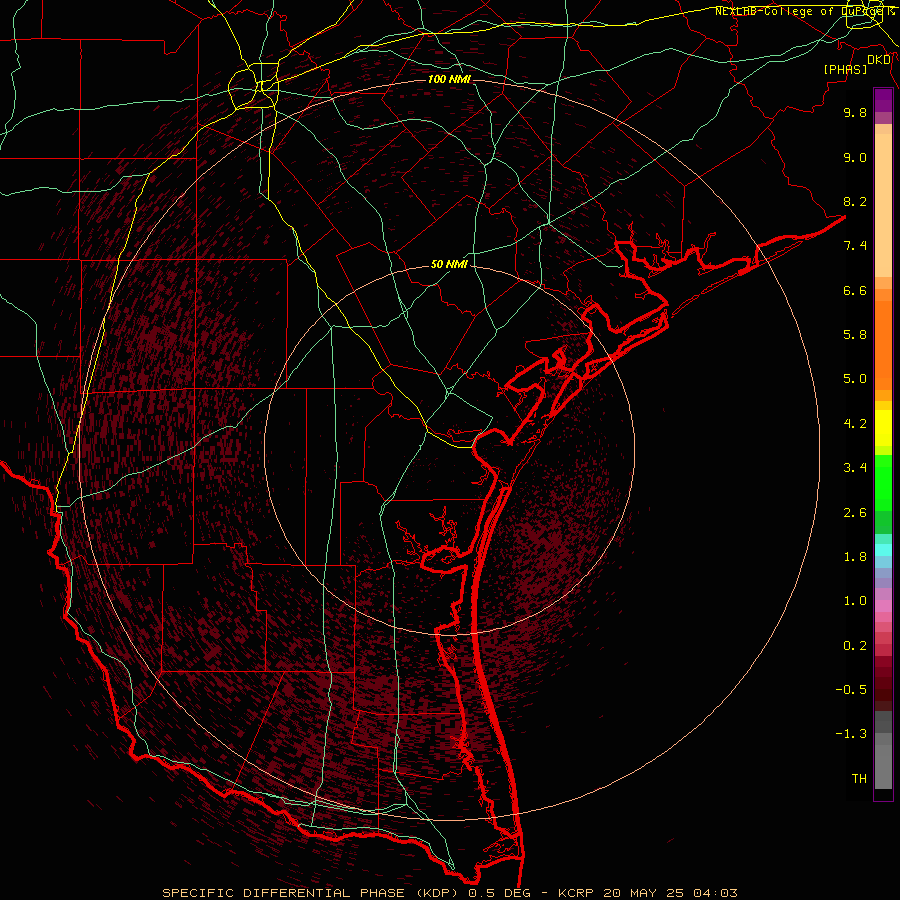Select the dark red swatch near -0.5

pos(883,689)
